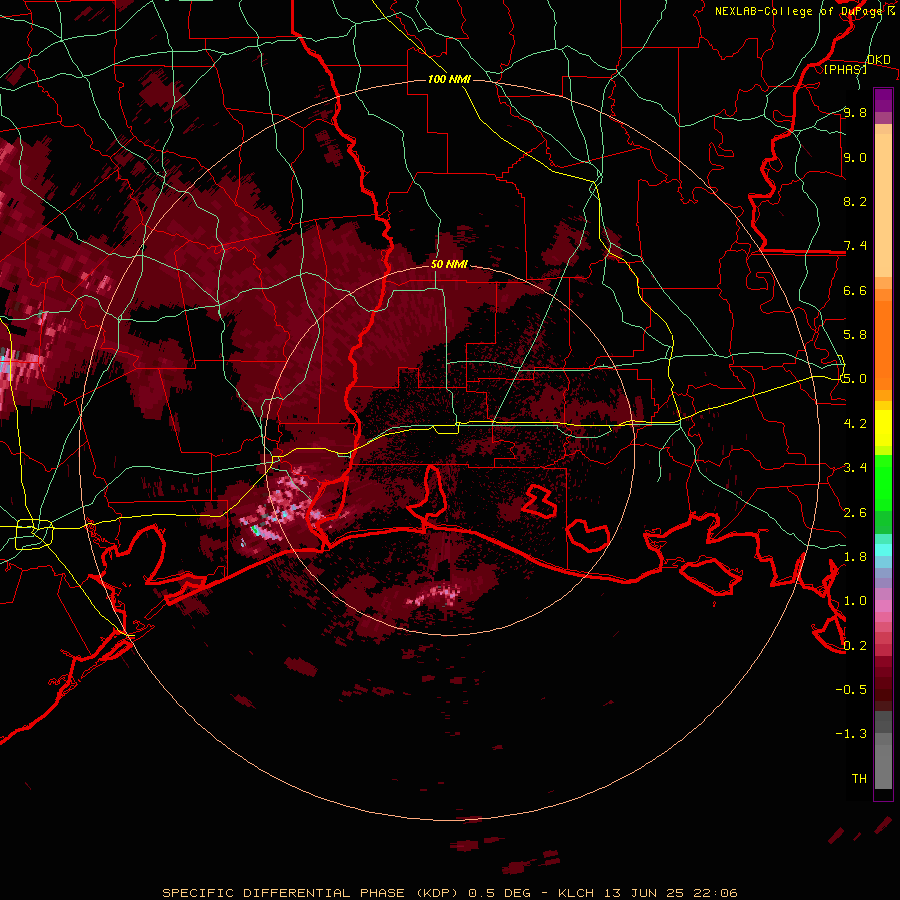Image resolution: width=900 pixels, height=900 pixels.
Task: Click the 9.8 value on the color scale
Action: click(855, 112)
